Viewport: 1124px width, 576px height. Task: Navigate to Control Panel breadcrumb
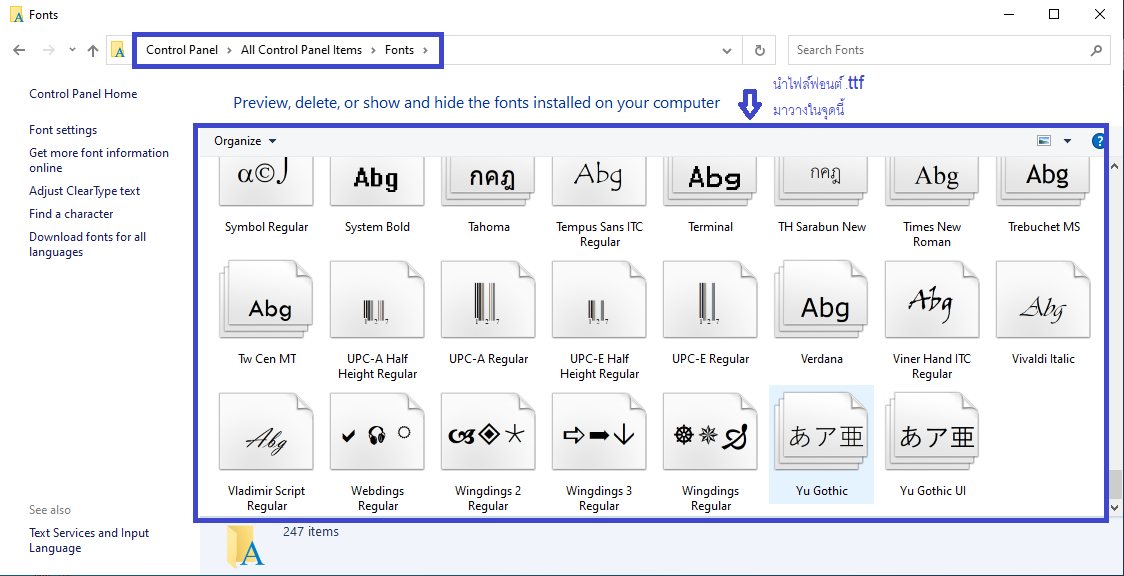pyautogui.click(x=182, y=50)
